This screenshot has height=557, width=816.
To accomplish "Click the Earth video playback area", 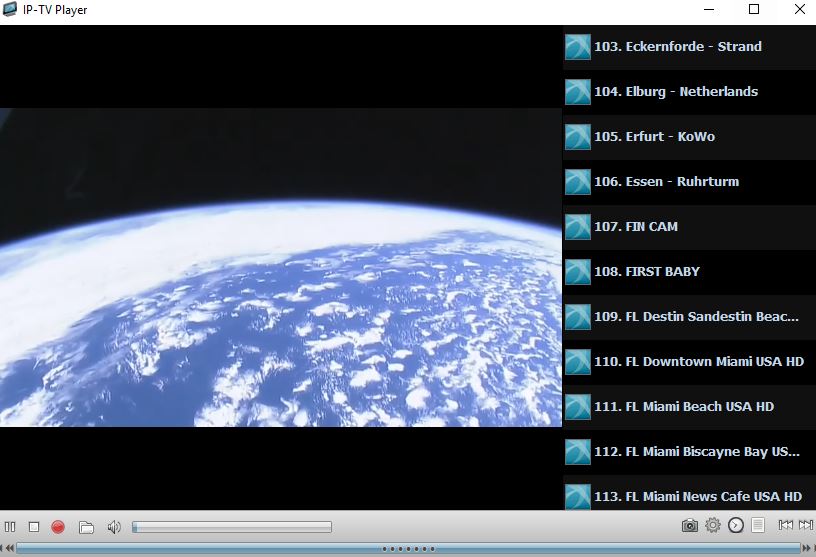I will (281, 268).
